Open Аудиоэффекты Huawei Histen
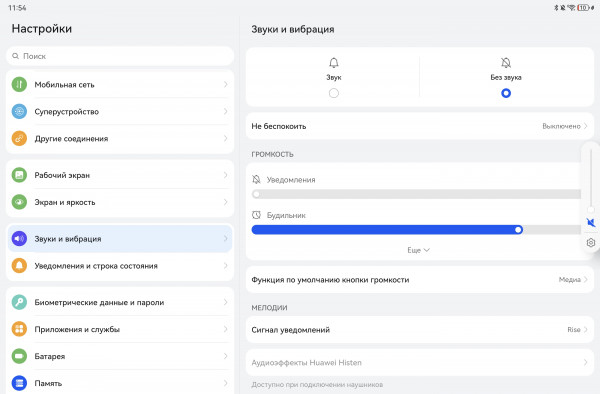Viewport: 600px width, 394px height. point(420,362)
